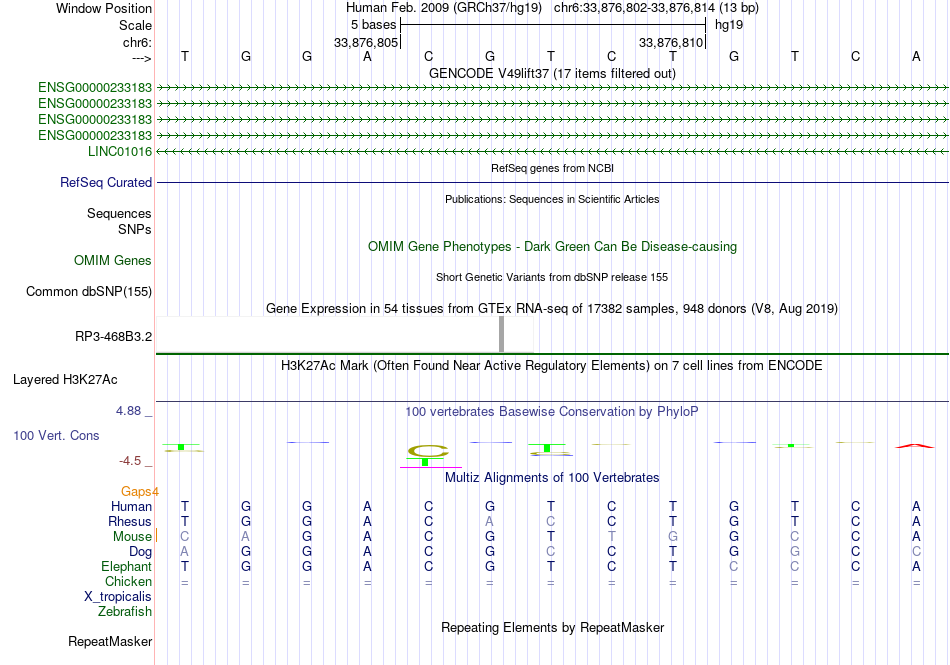
Task: Open Short Genetic Variants from dbSNP title
Action: click(552, 277)
